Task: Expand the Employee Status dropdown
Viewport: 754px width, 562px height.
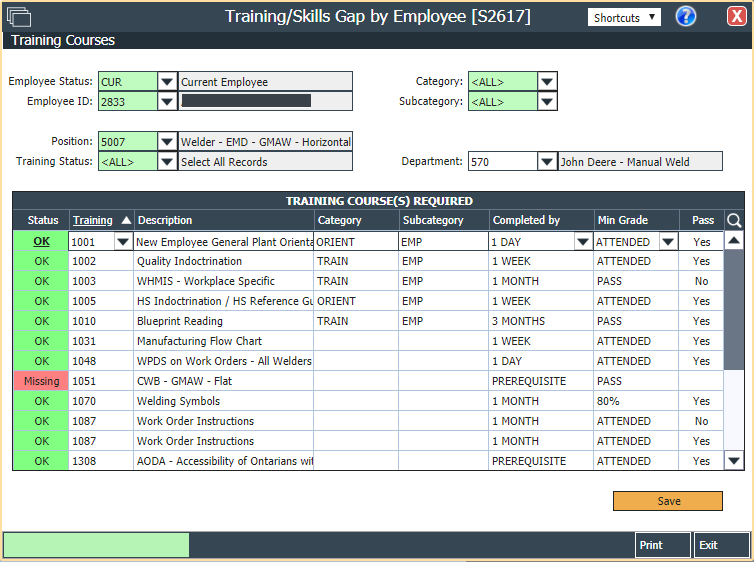Action: point(167,82)
